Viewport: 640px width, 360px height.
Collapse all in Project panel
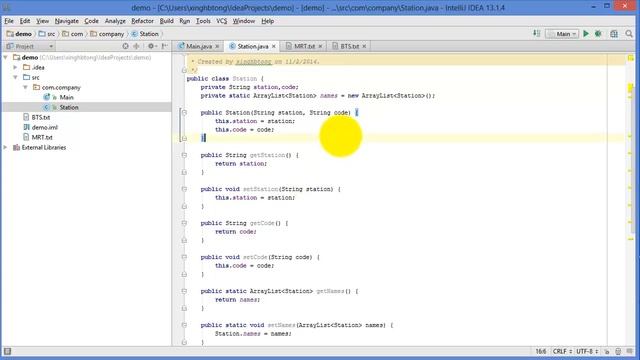pos(136,46)
